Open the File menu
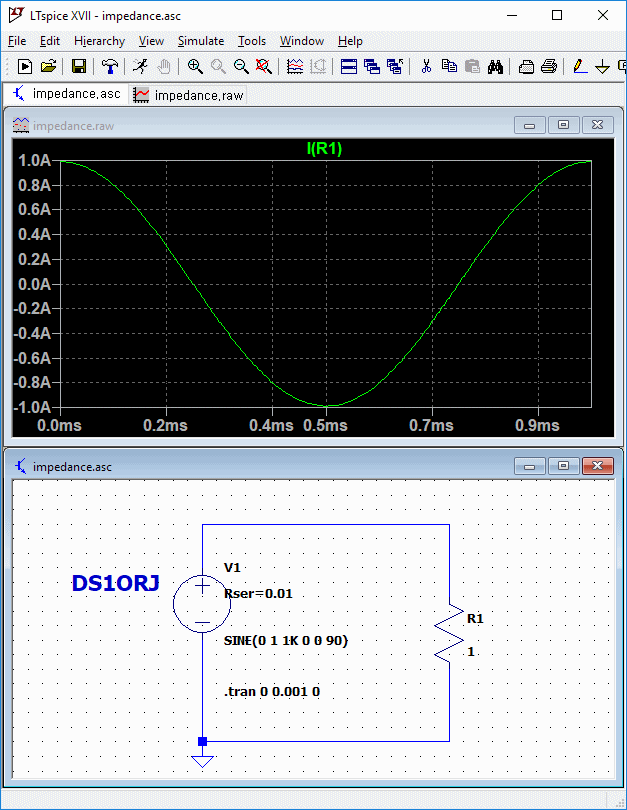The image size is (627, 810). [x=17, y=41]
